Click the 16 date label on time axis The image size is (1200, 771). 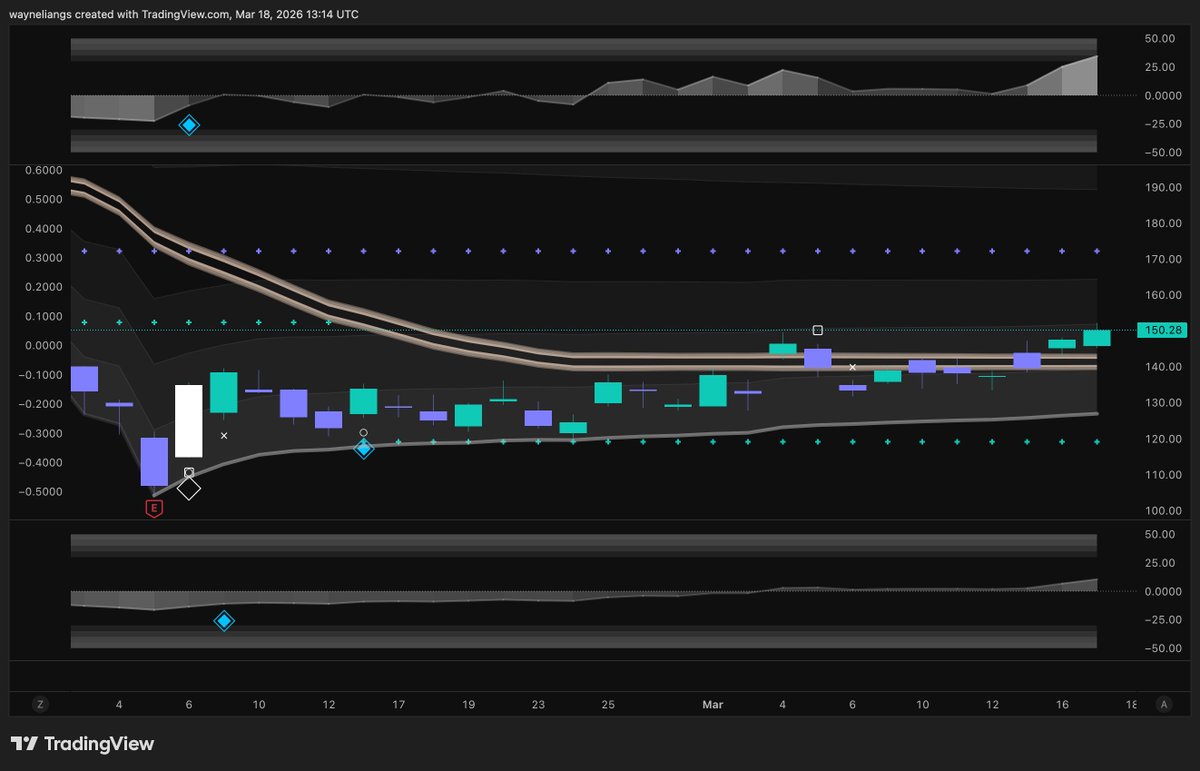point(1062,704)
